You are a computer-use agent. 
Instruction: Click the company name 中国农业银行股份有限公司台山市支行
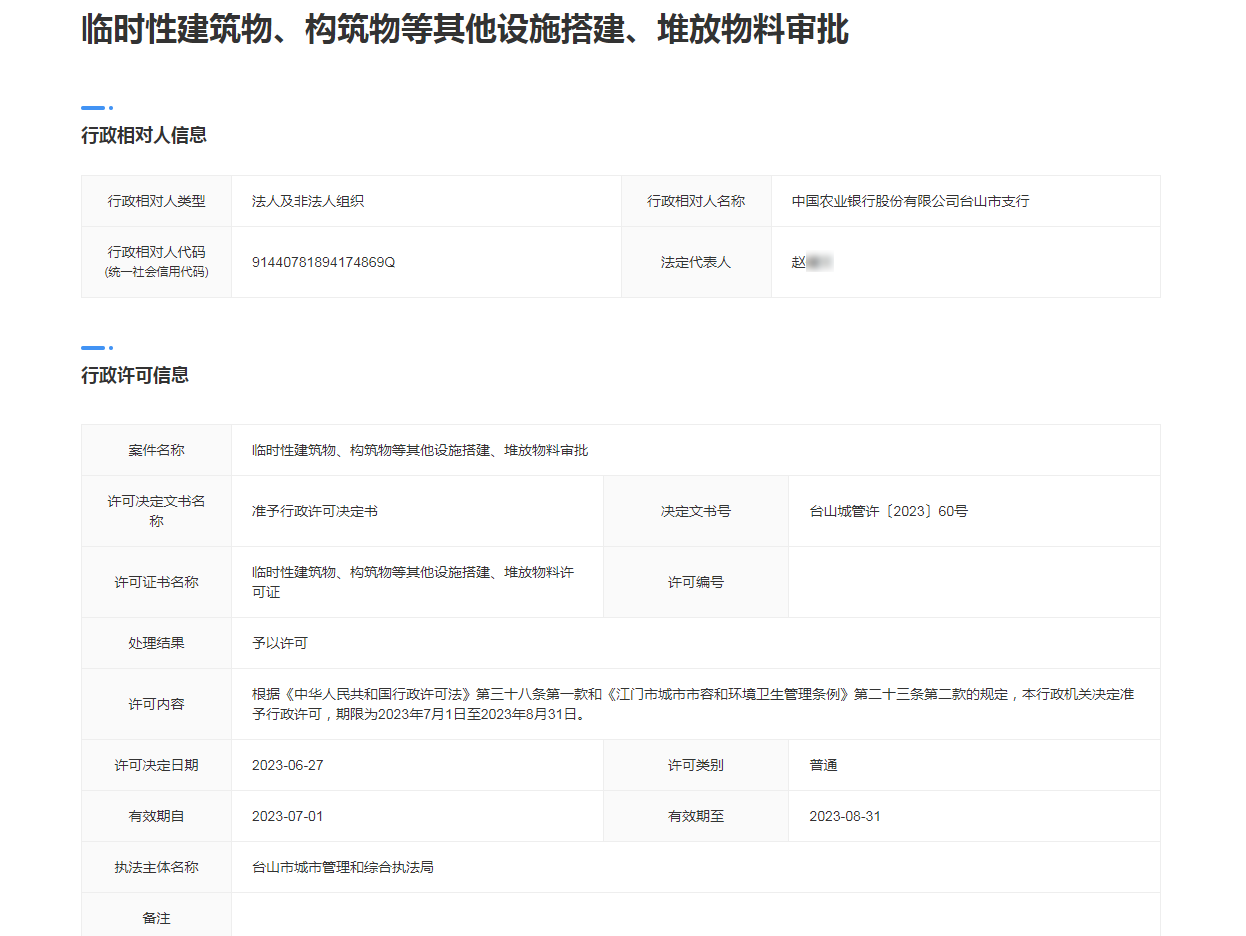910,201
